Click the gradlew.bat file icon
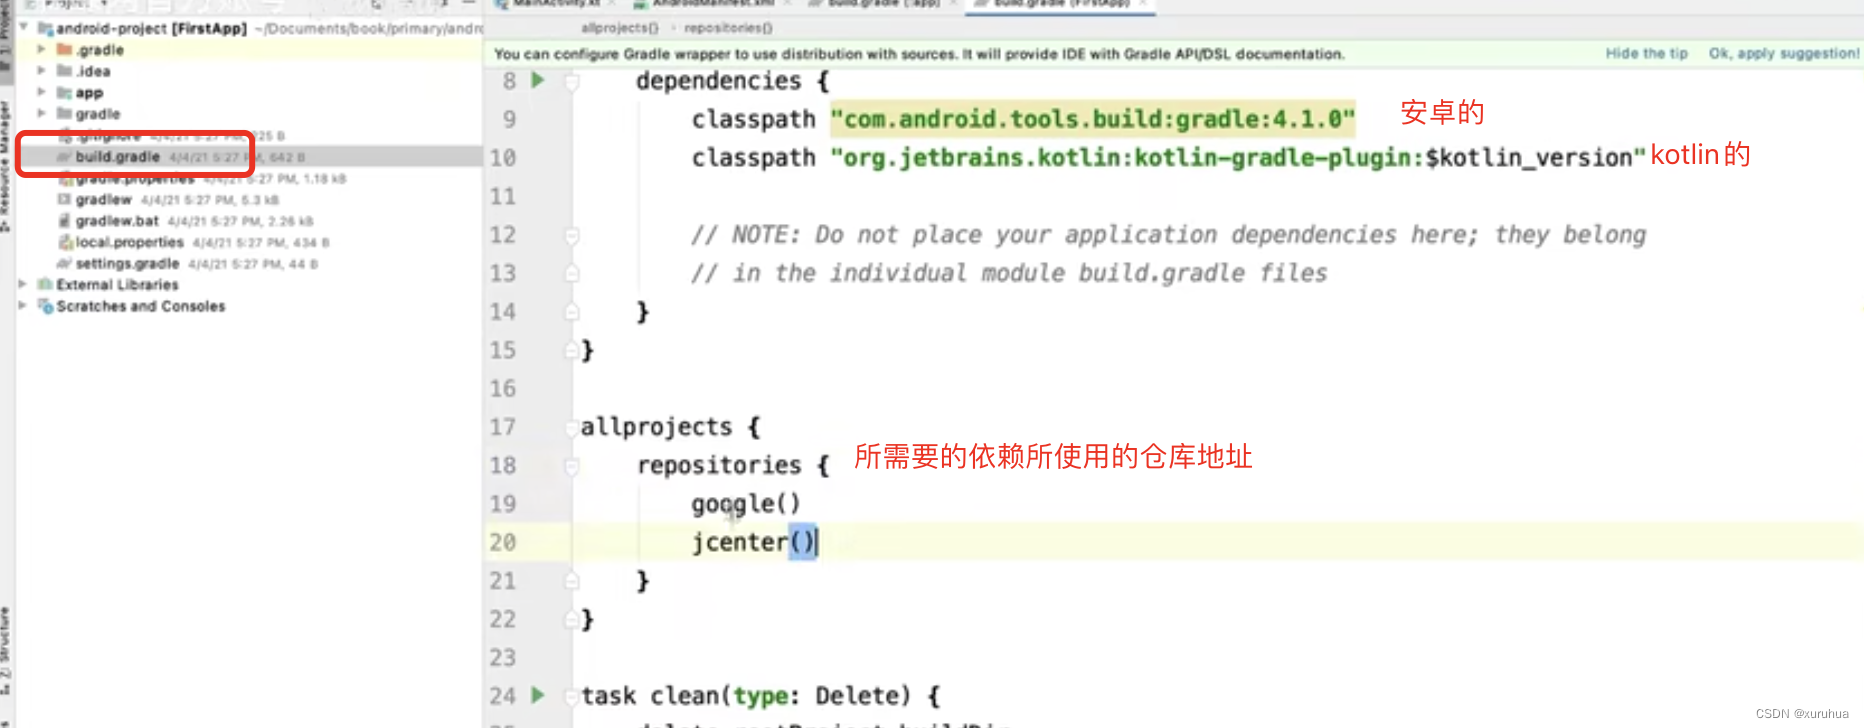The image size is (1864, 728). point(64,221)
